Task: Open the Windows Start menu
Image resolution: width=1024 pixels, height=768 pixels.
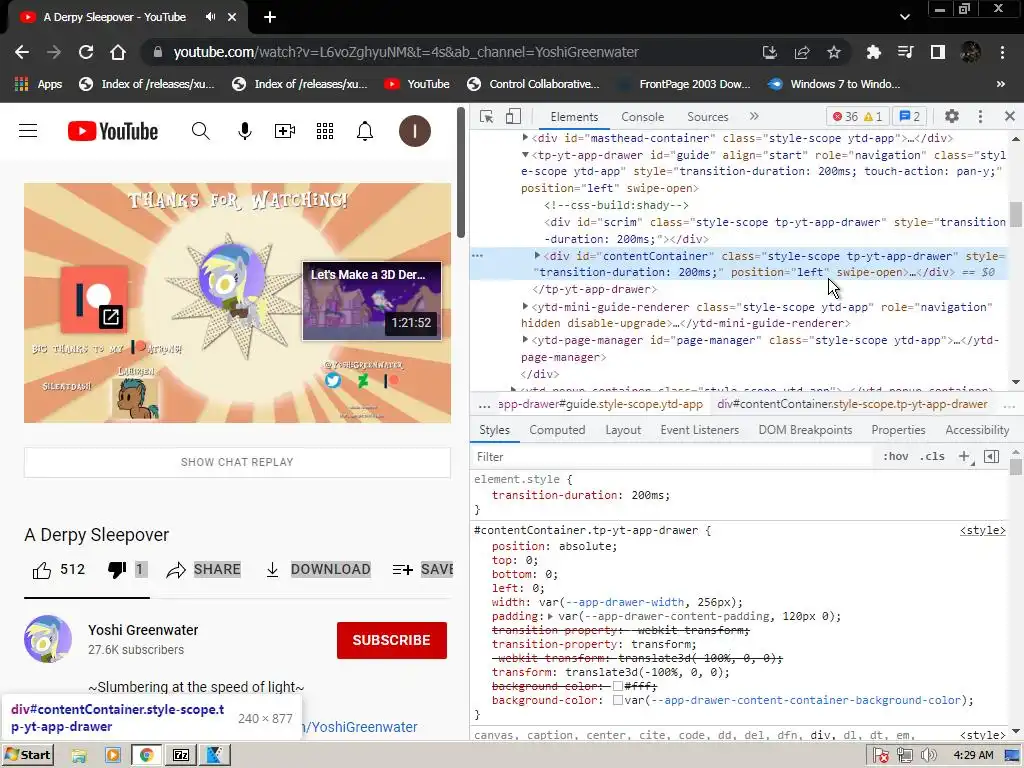Action: pos(27,755)
